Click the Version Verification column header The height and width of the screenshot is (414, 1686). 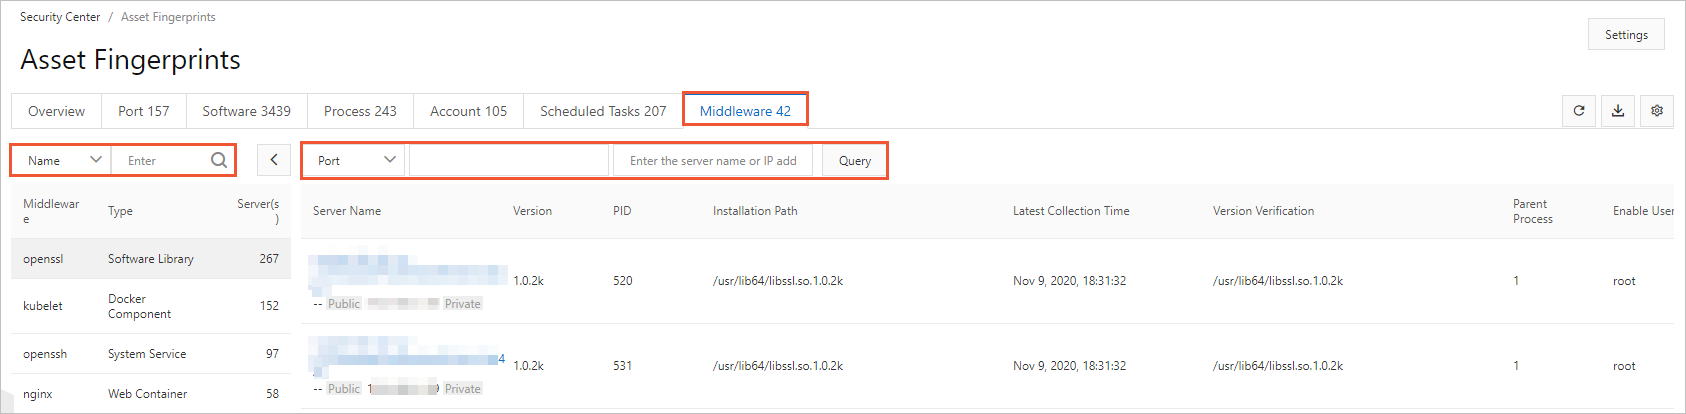(1263, 211)
